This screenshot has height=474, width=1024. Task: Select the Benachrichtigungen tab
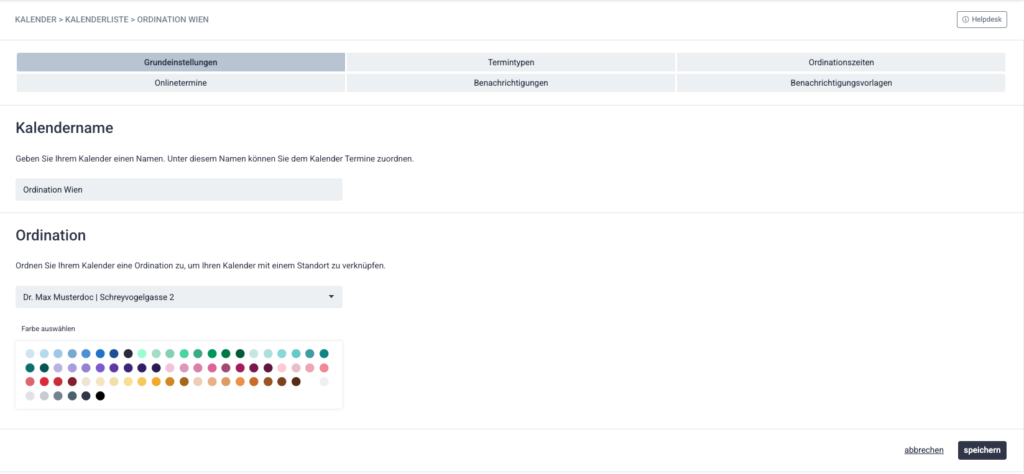[510, 83]
